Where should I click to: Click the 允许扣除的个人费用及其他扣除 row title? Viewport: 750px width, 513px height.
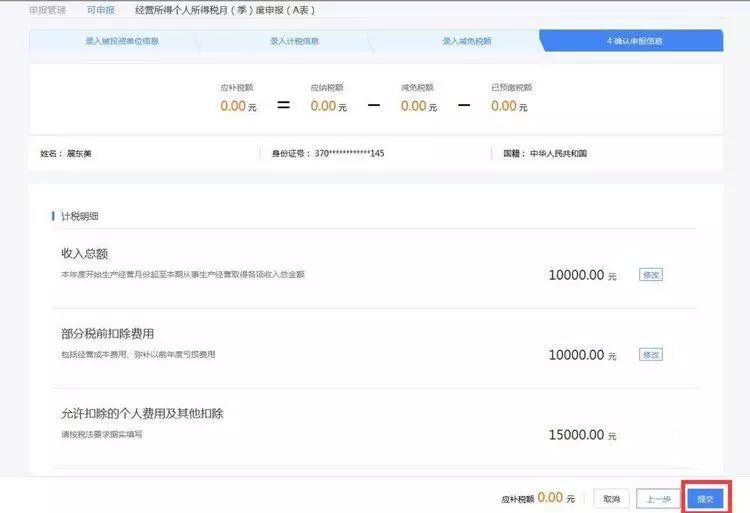(142, 413)
